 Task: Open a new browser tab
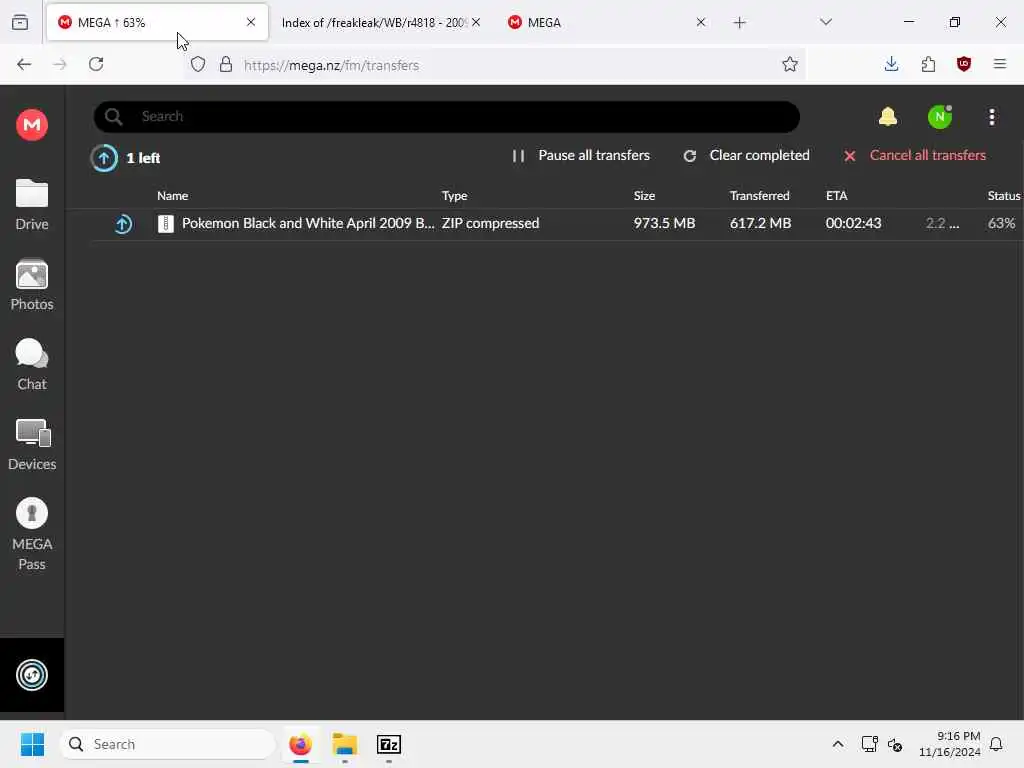(x=739, y=23)
